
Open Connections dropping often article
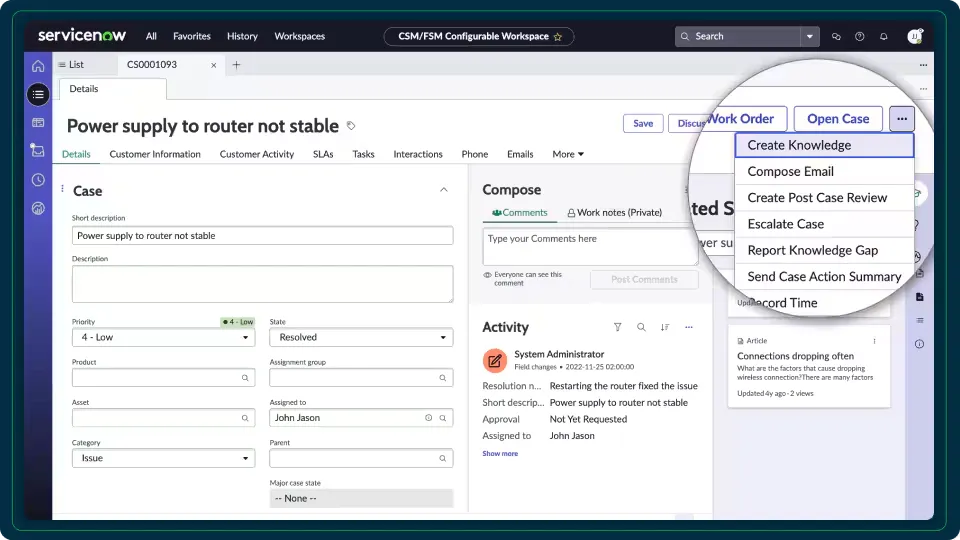coord(795,356)
